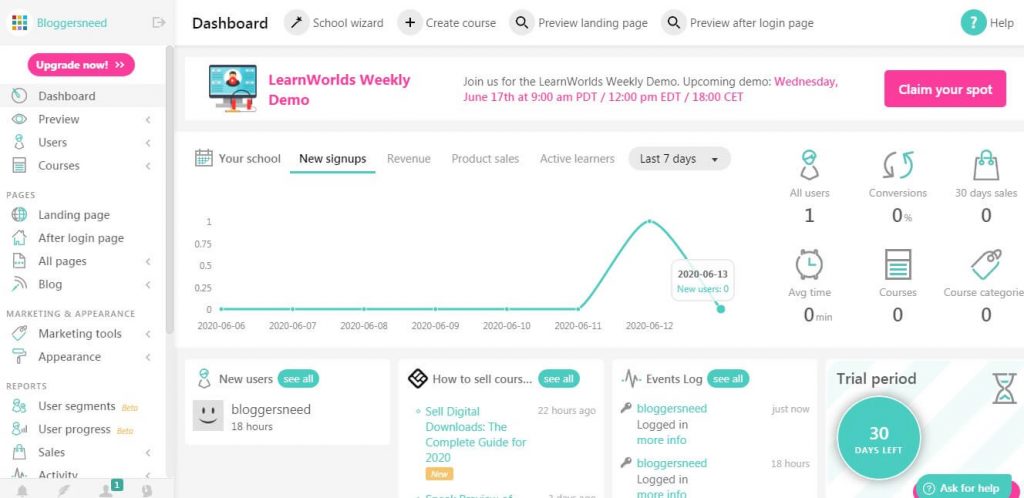Expand the Courses submenu chevron
This screenshot has width=1024, height=498.
click(x=148, y=166)
